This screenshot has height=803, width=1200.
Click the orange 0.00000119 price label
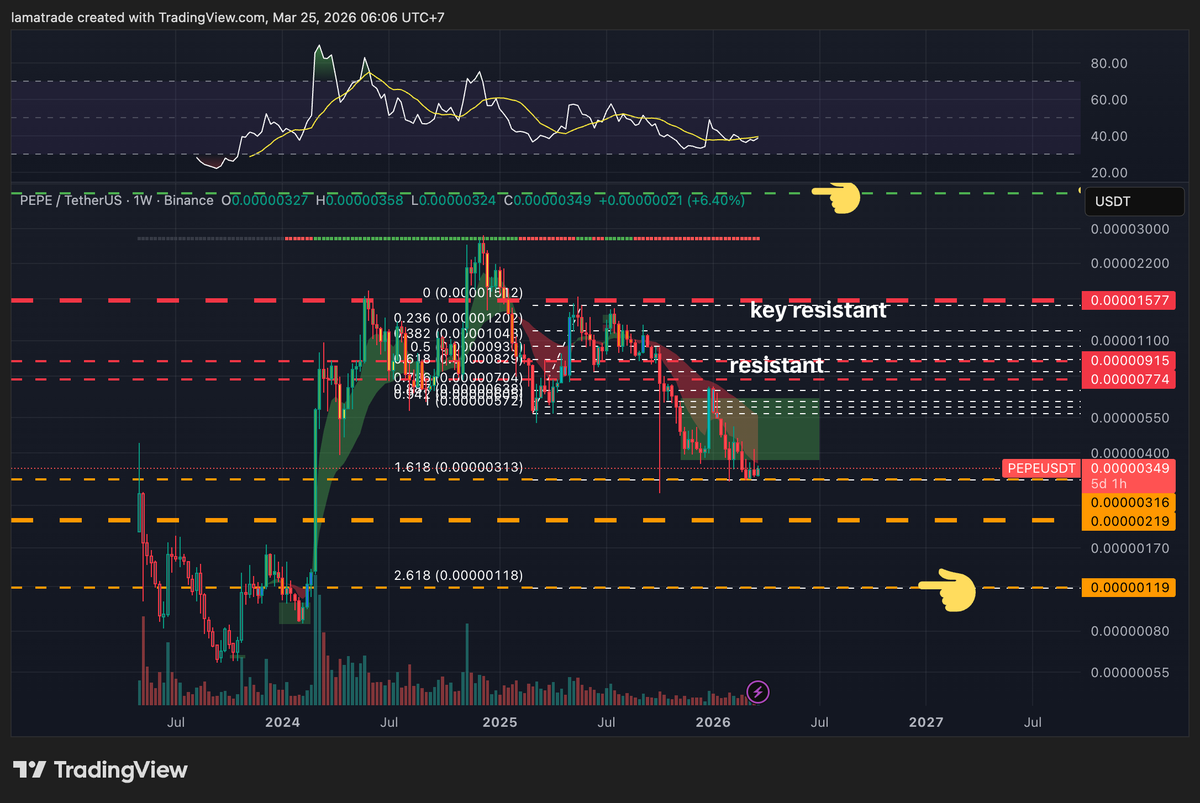(1128, 588)
